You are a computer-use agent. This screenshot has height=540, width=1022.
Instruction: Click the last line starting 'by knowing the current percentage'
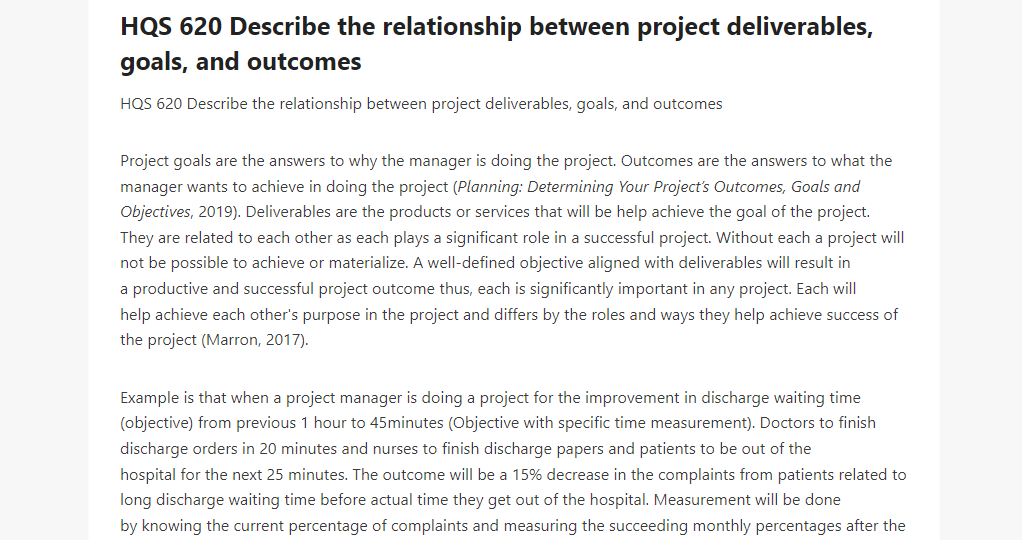512,526
